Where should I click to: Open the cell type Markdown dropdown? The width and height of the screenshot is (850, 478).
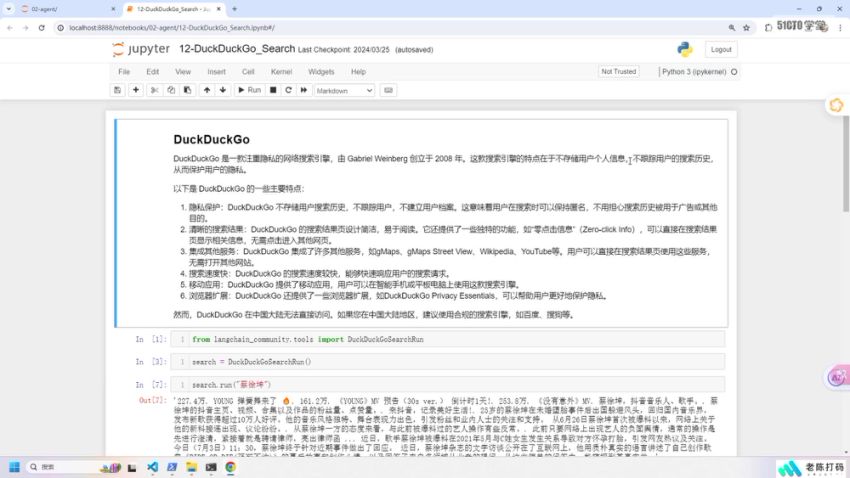pyautogui.click(x=344, y=91)
